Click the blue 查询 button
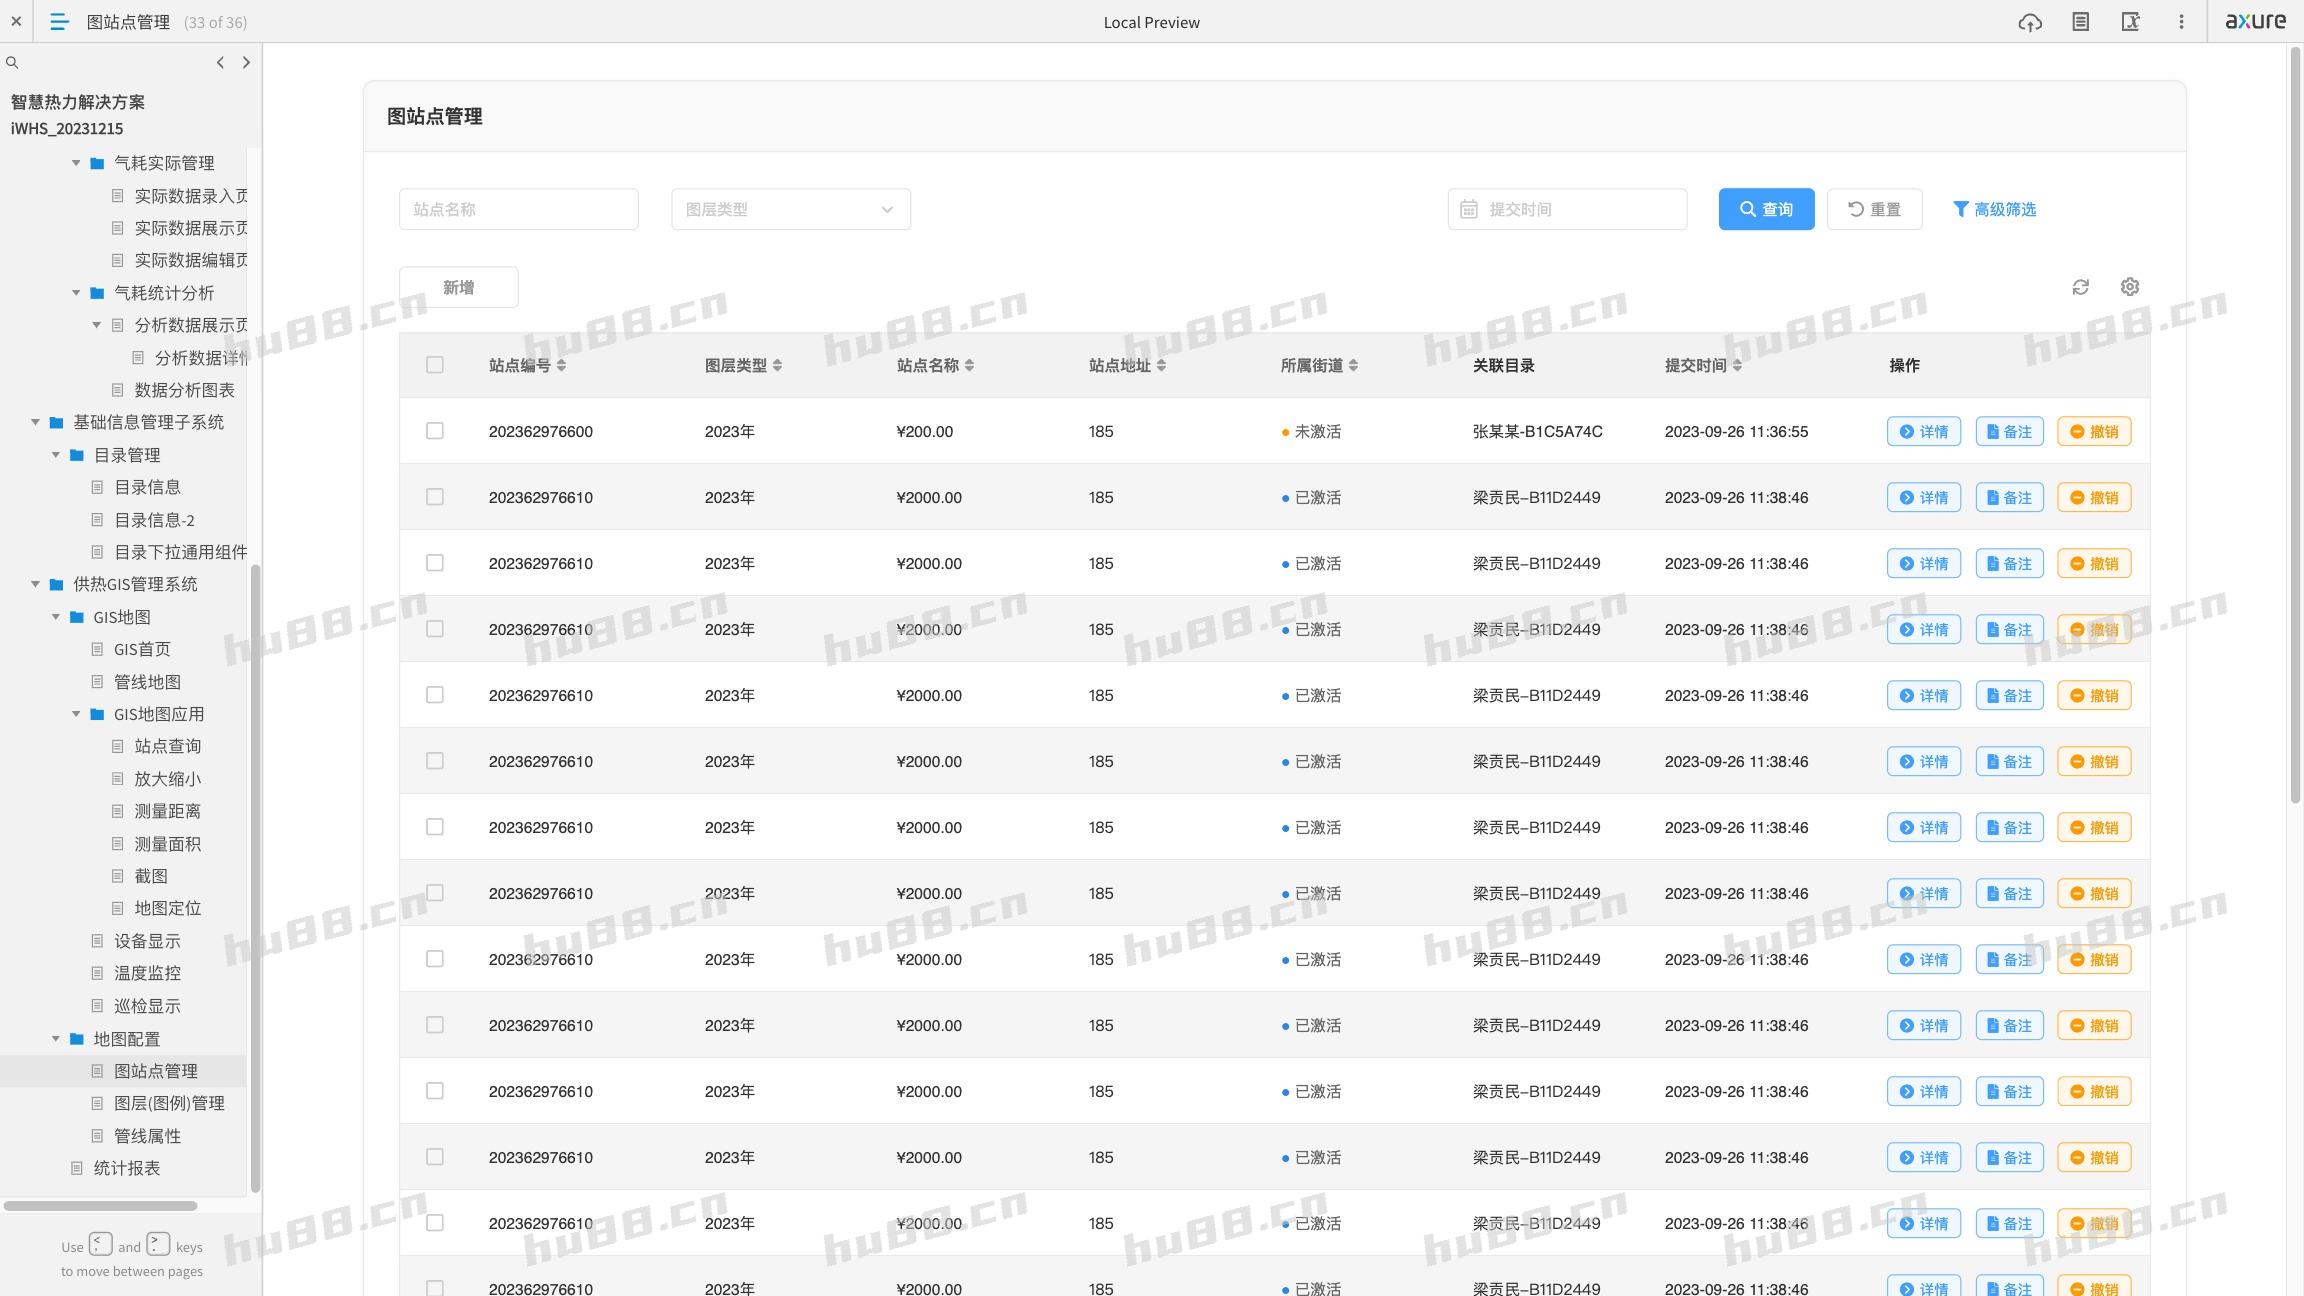 (1765, 209)
